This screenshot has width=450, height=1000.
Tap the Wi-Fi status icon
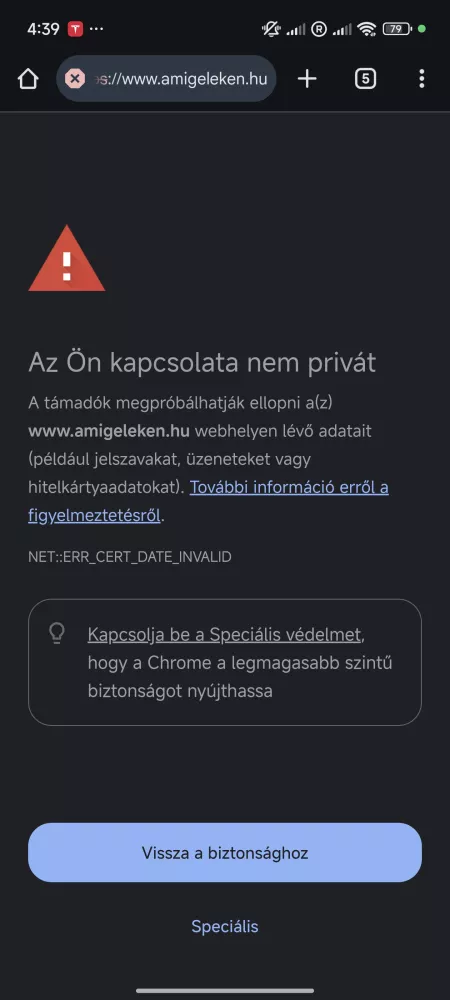tap(367, 29)
